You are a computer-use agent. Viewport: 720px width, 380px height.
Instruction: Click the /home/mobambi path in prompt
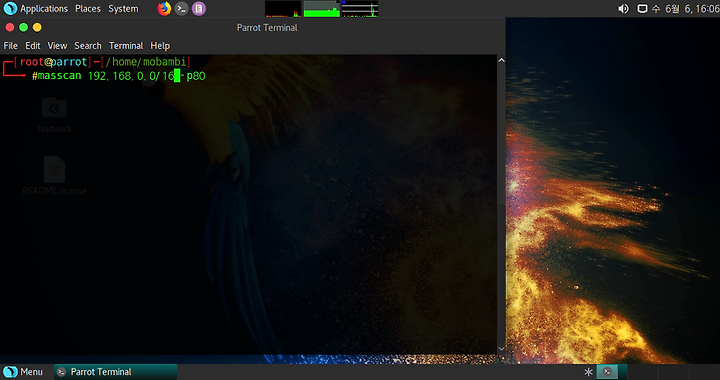pyautogui.click(x=146, y=61)
